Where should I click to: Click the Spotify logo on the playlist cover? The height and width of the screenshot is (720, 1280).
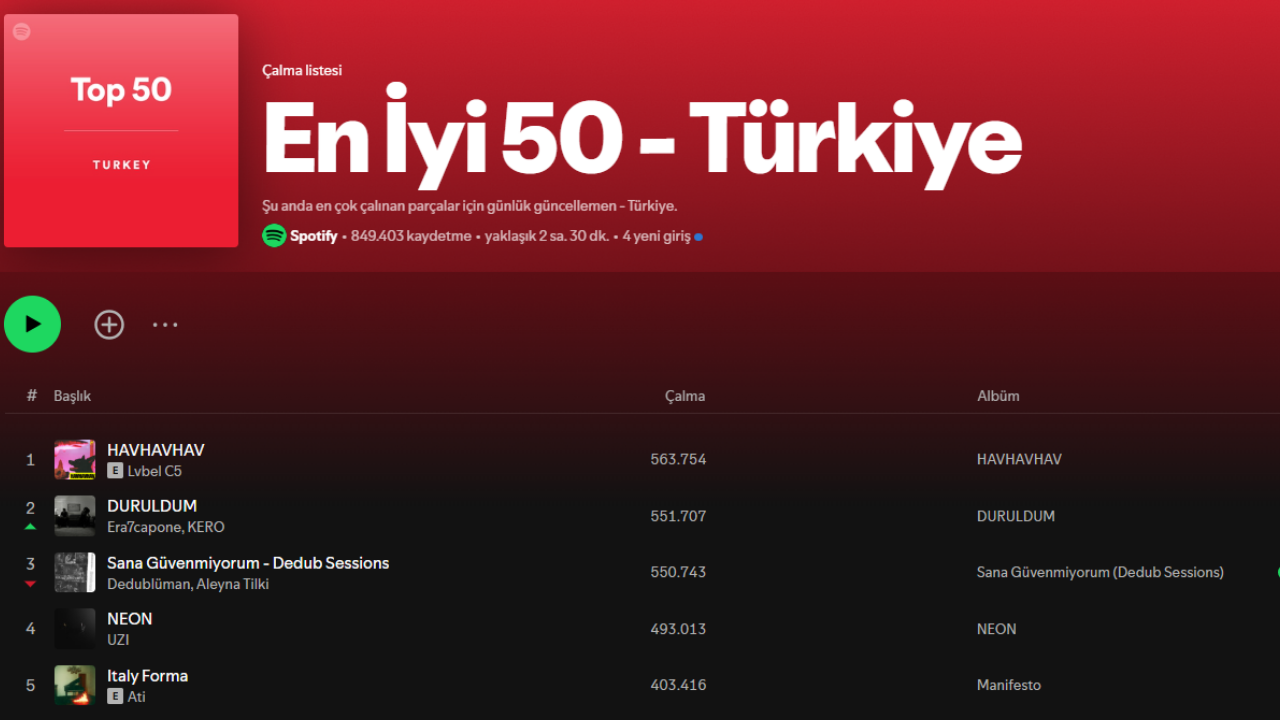click(x=21, y=30)
